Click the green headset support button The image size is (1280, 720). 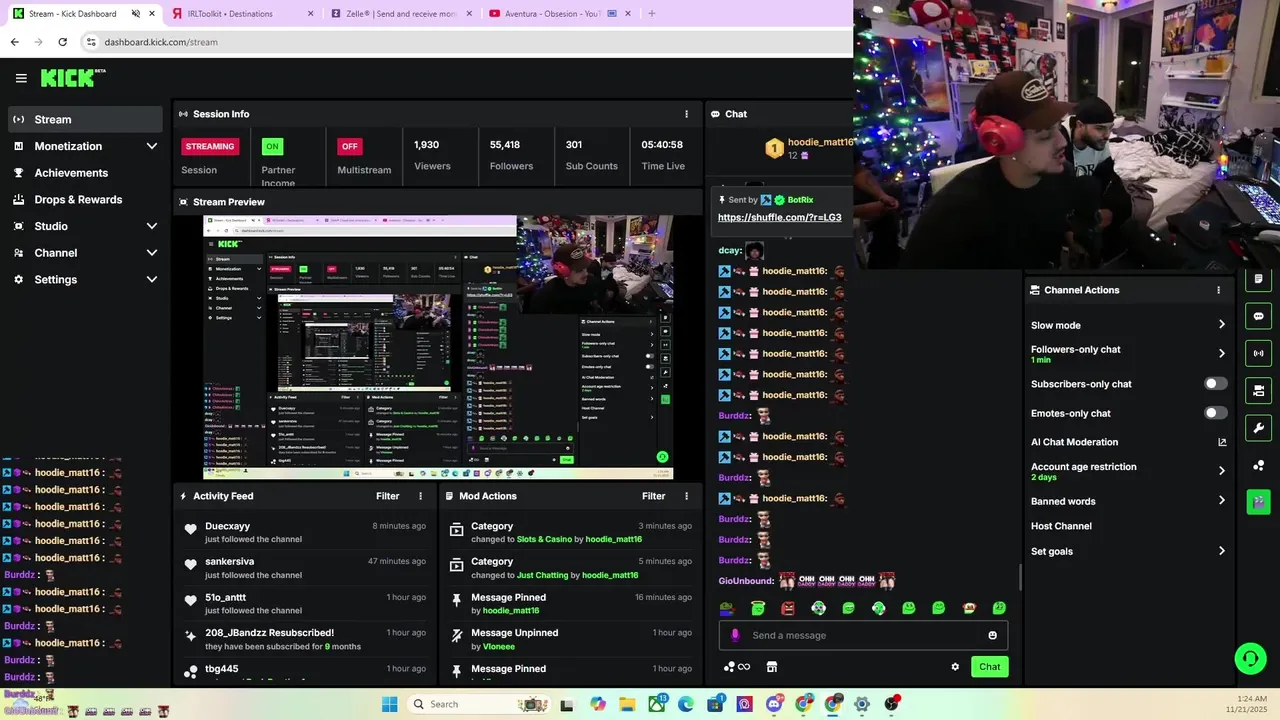point(1250,658)
